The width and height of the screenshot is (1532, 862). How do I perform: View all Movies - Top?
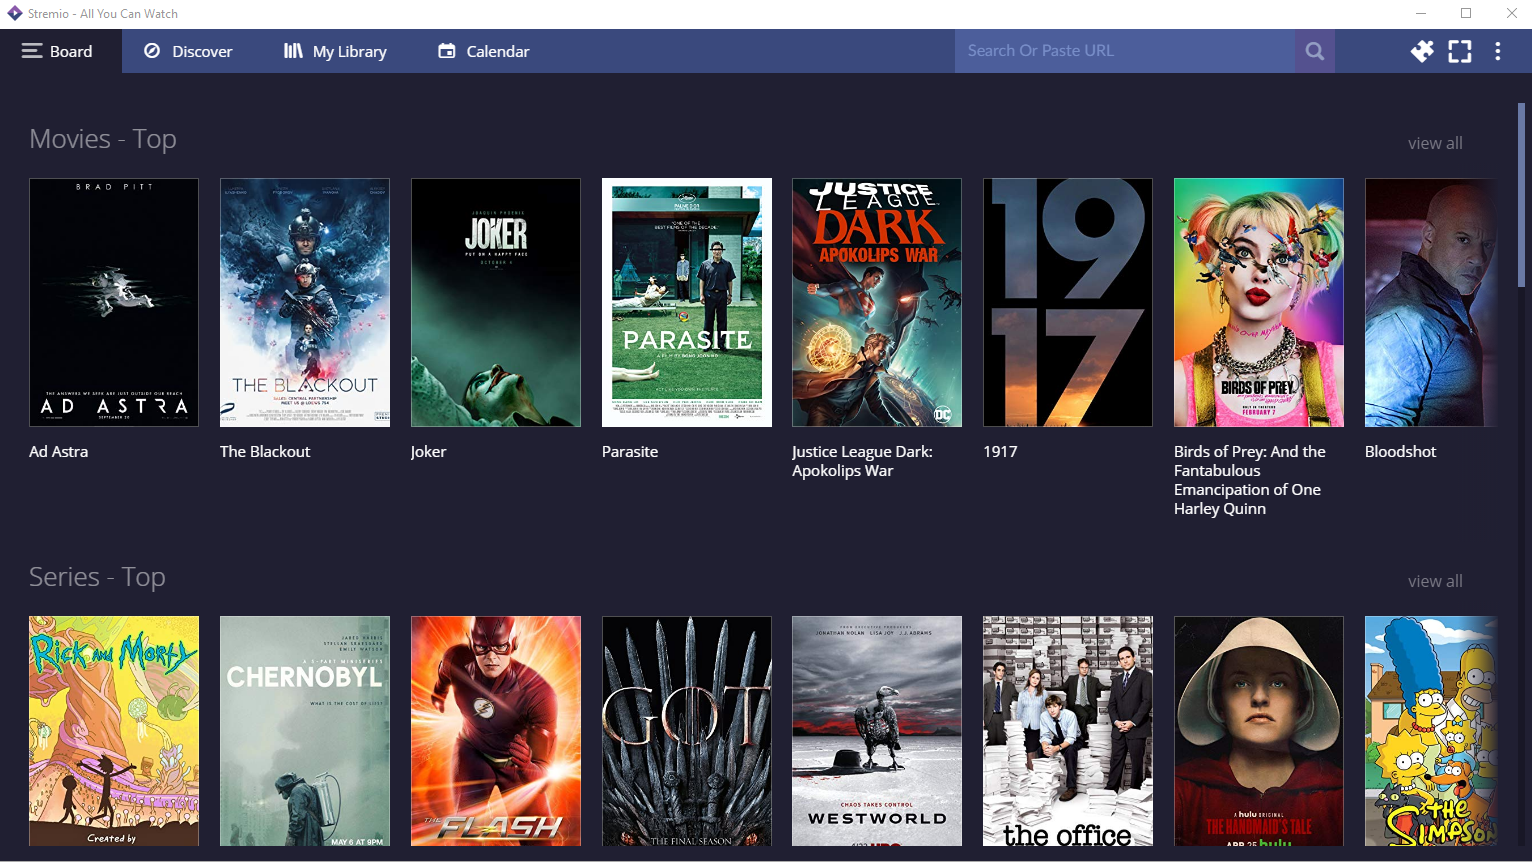point(1435,143)
